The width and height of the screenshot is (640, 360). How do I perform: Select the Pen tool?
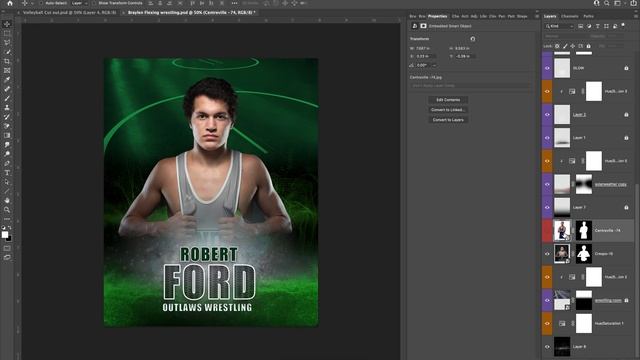(x=7, y=163)
